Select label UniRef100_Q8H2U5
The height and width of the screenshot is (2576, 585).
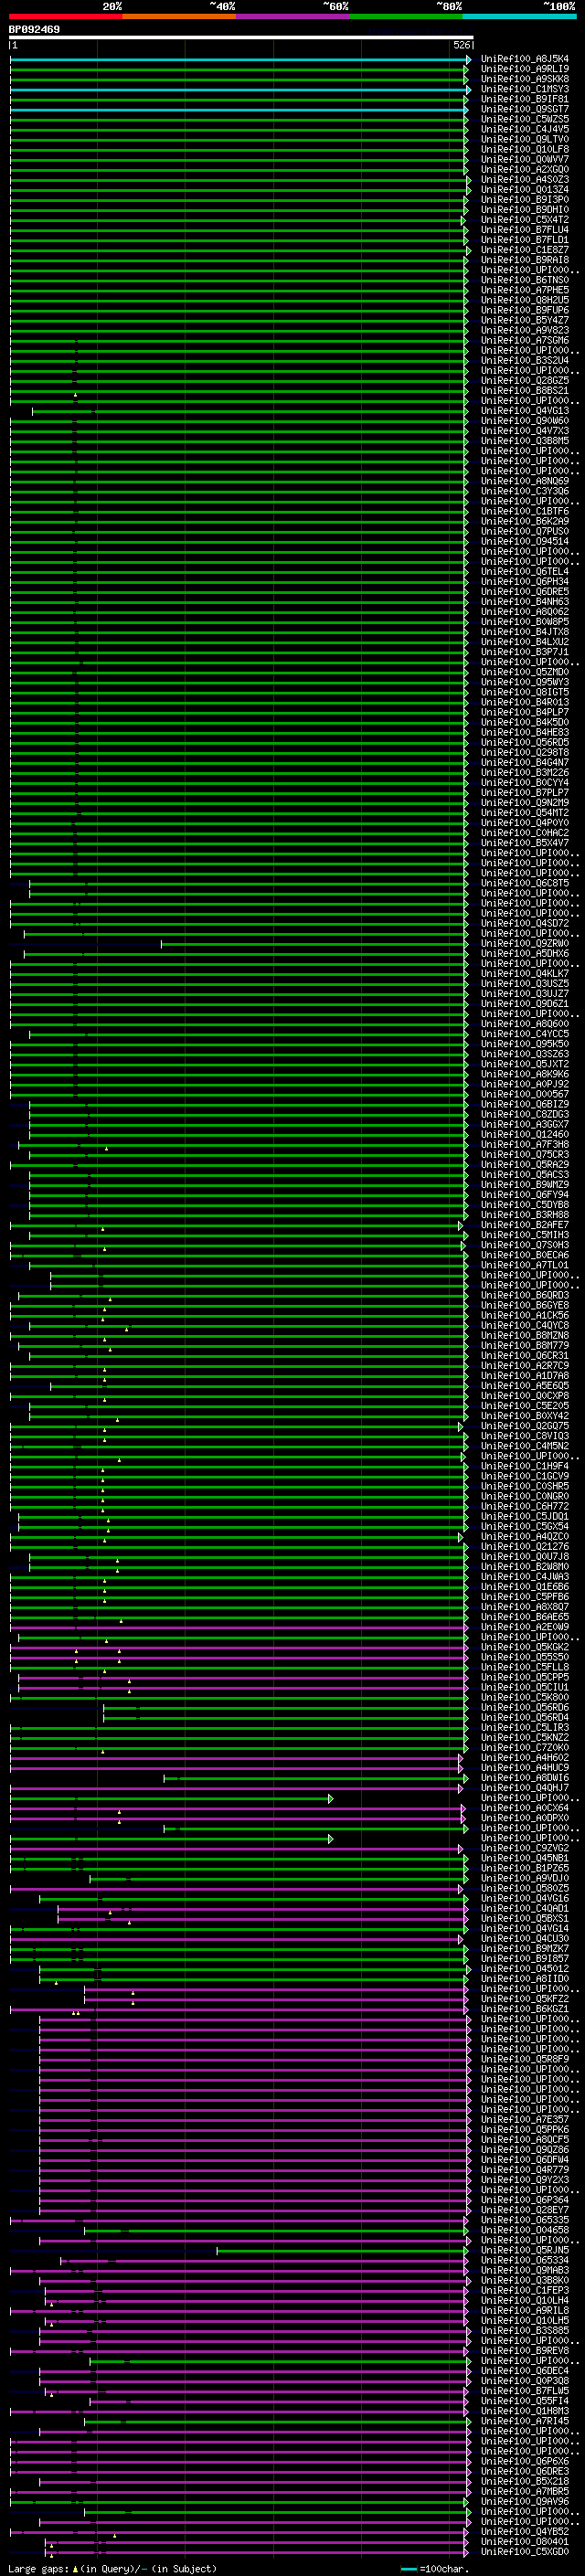point(525,300)
